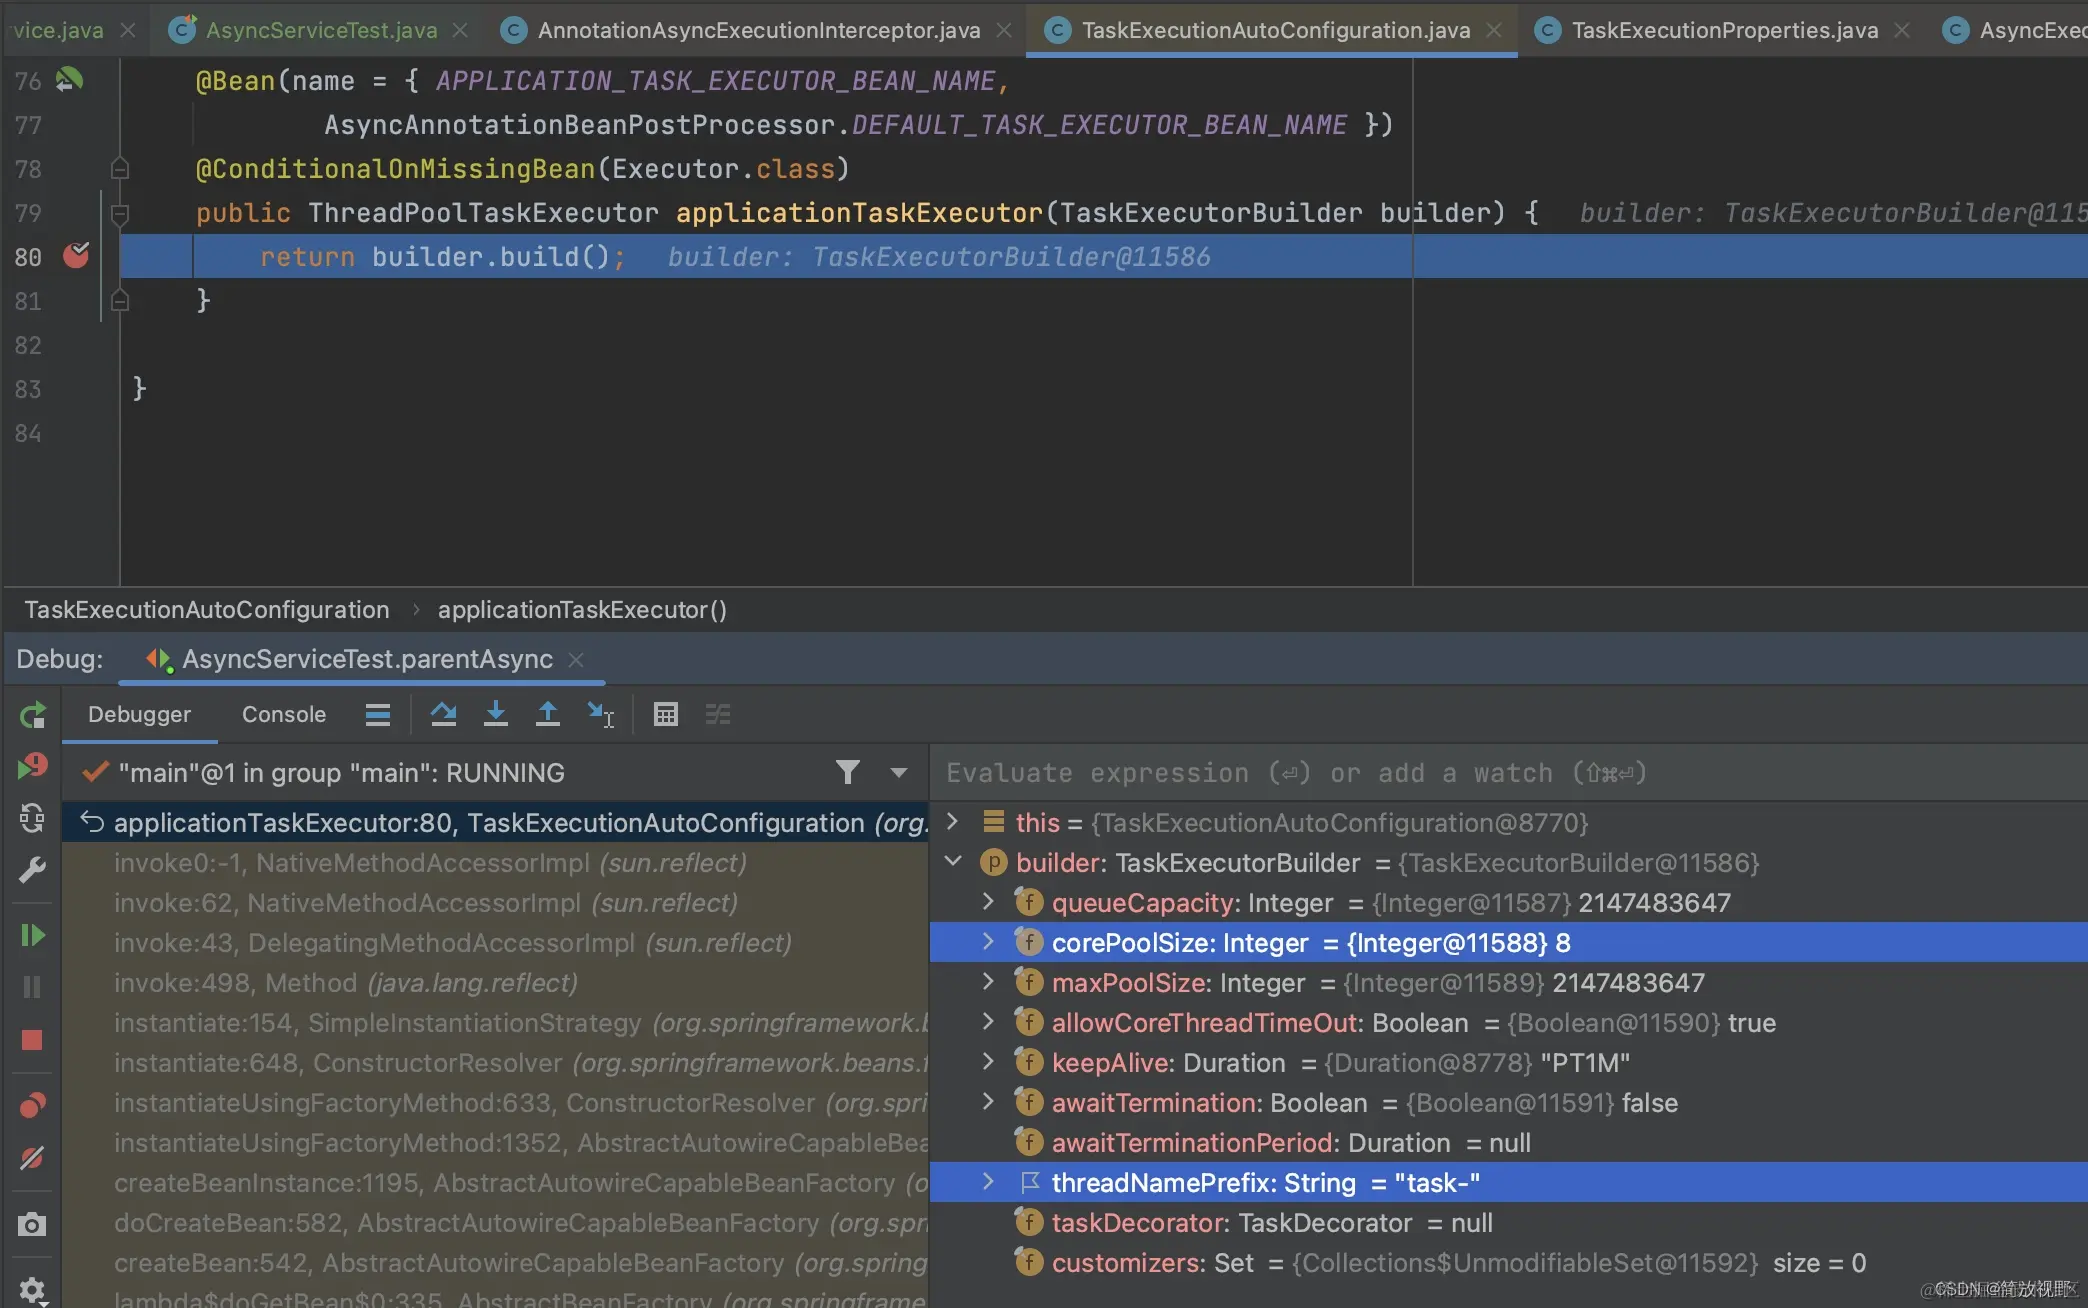
Task: Click the Evaluate expression watch field
Action: pos(1300,772)
